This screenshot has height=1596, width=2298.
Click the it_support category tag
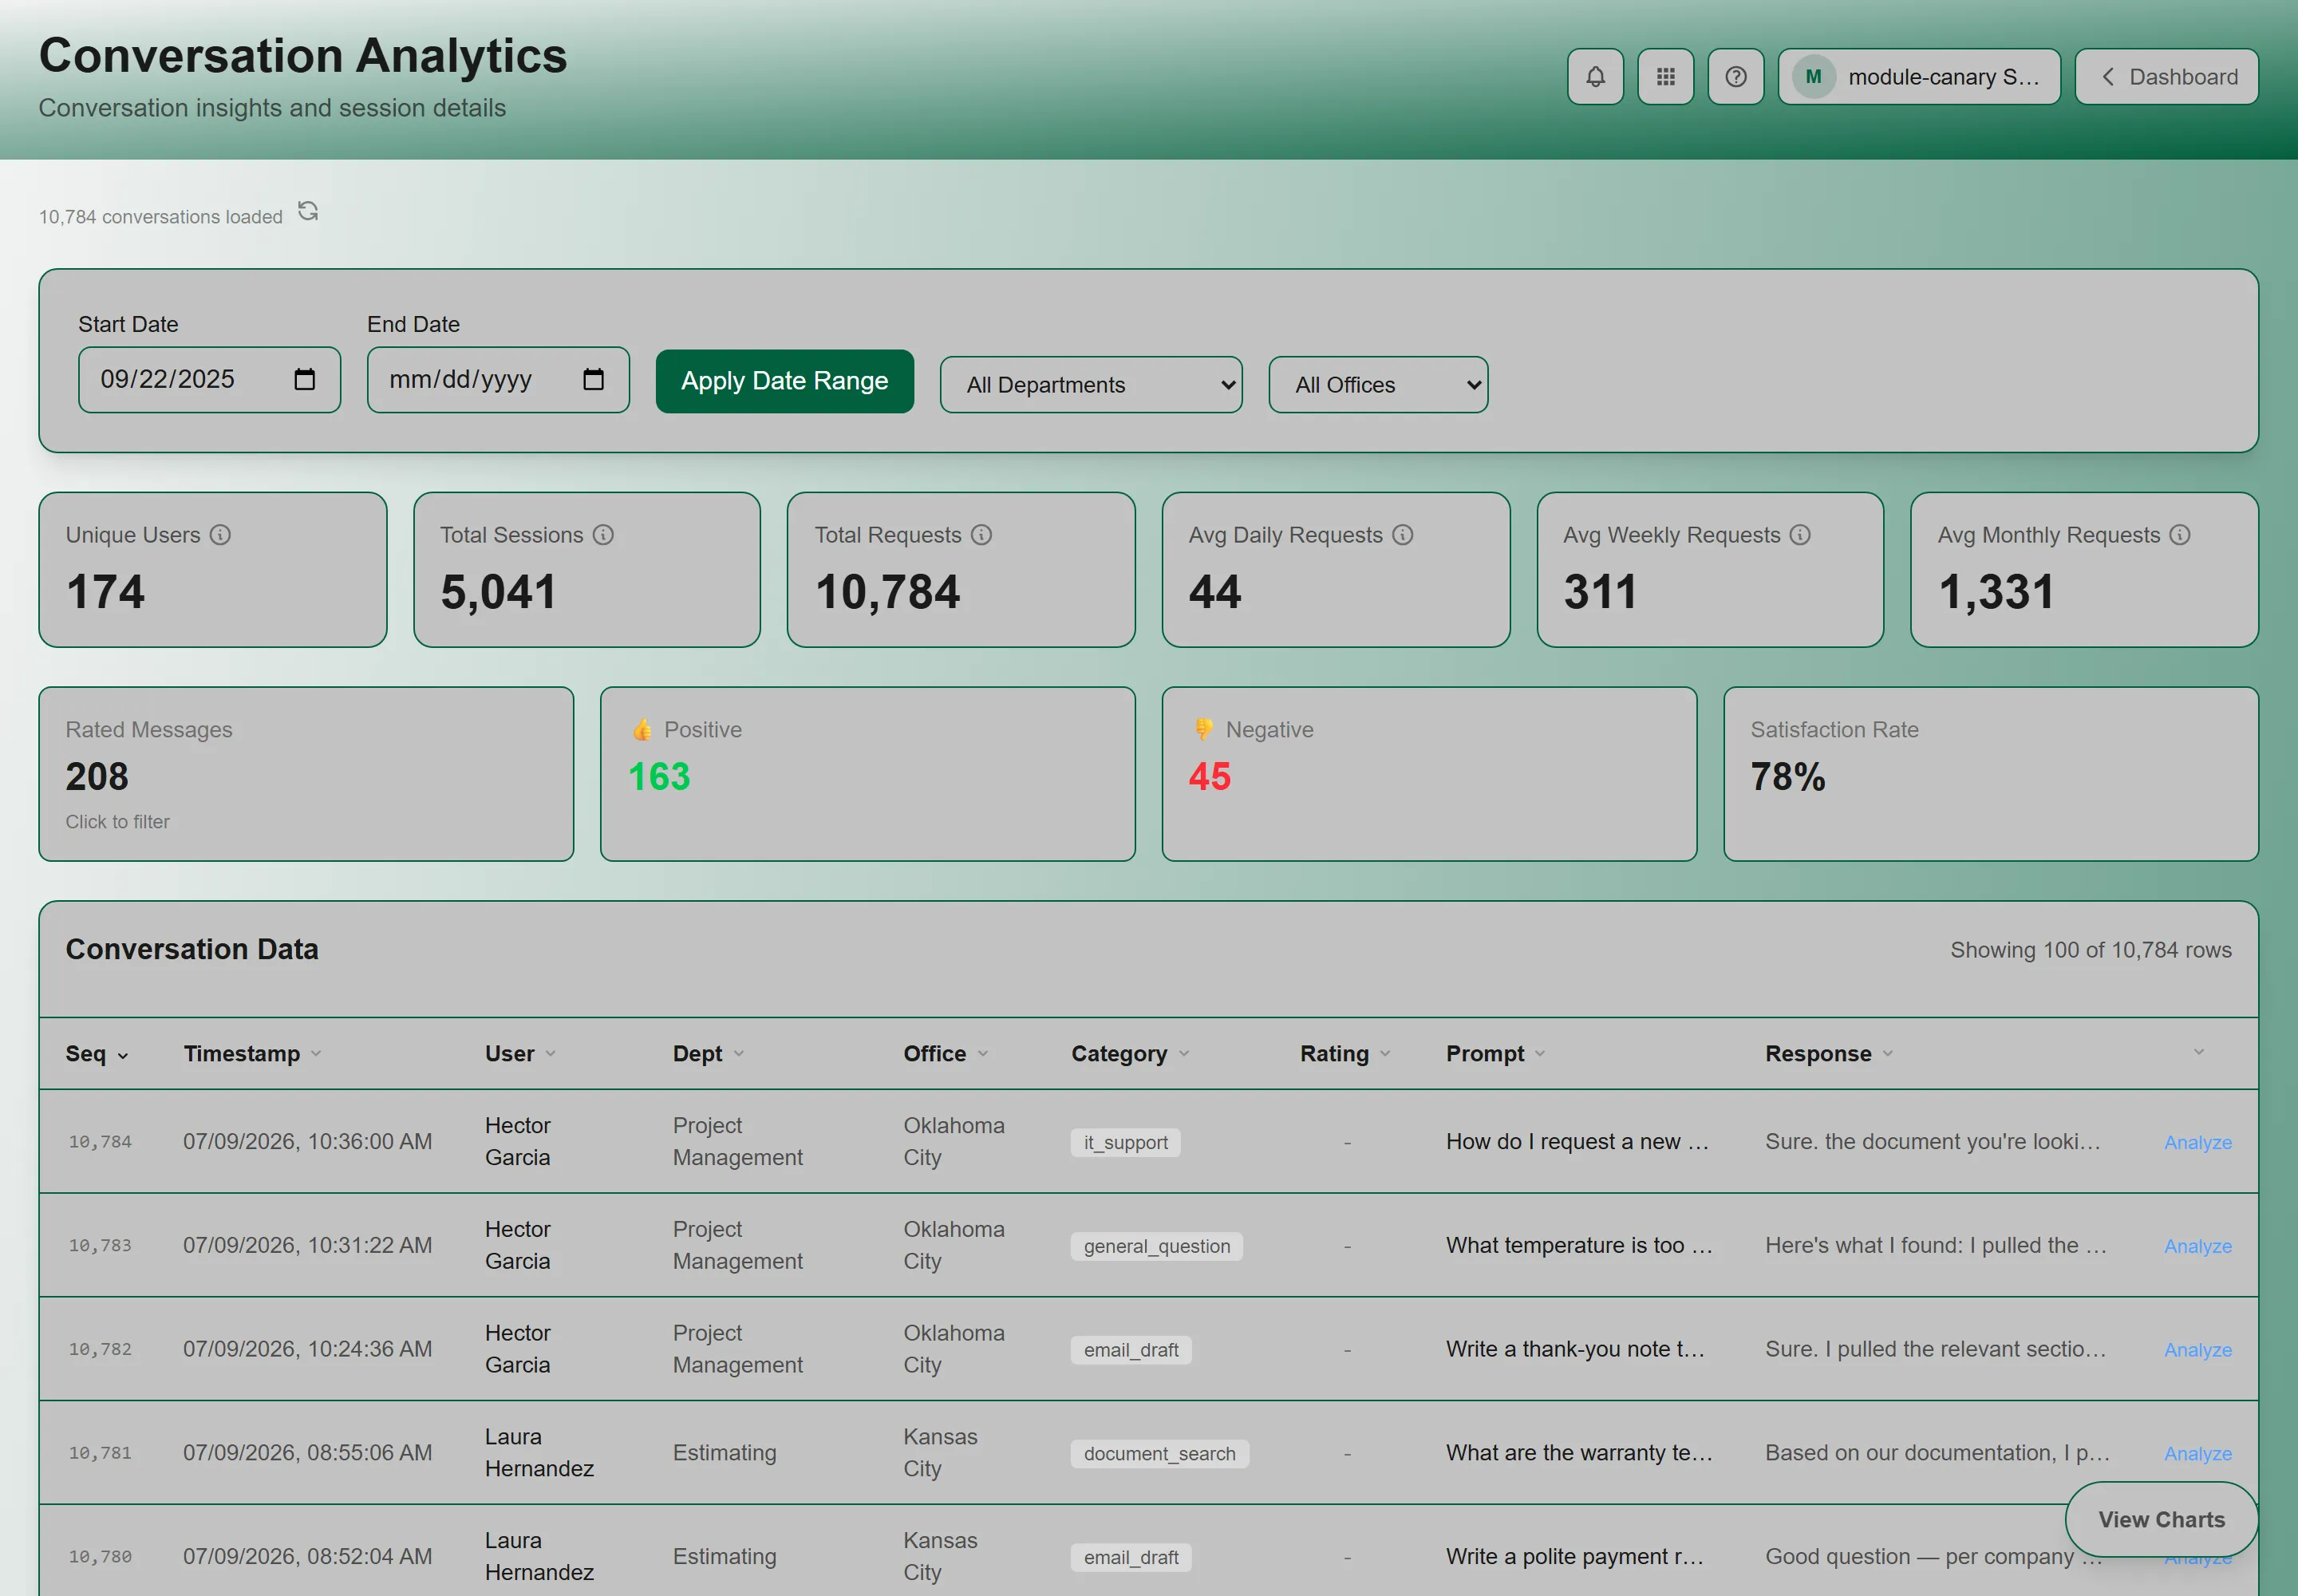click(1125, 1143)
